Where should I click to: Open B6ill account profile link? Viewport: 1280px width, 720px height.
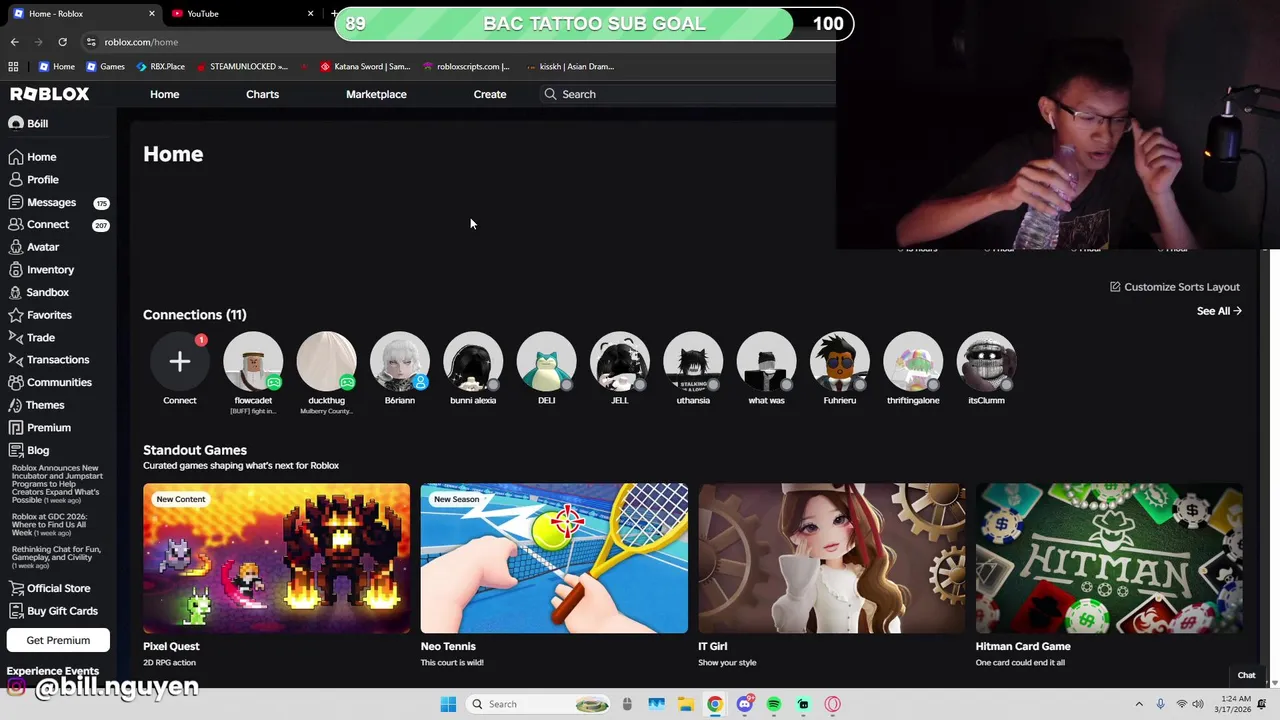(x=28, y=123)
